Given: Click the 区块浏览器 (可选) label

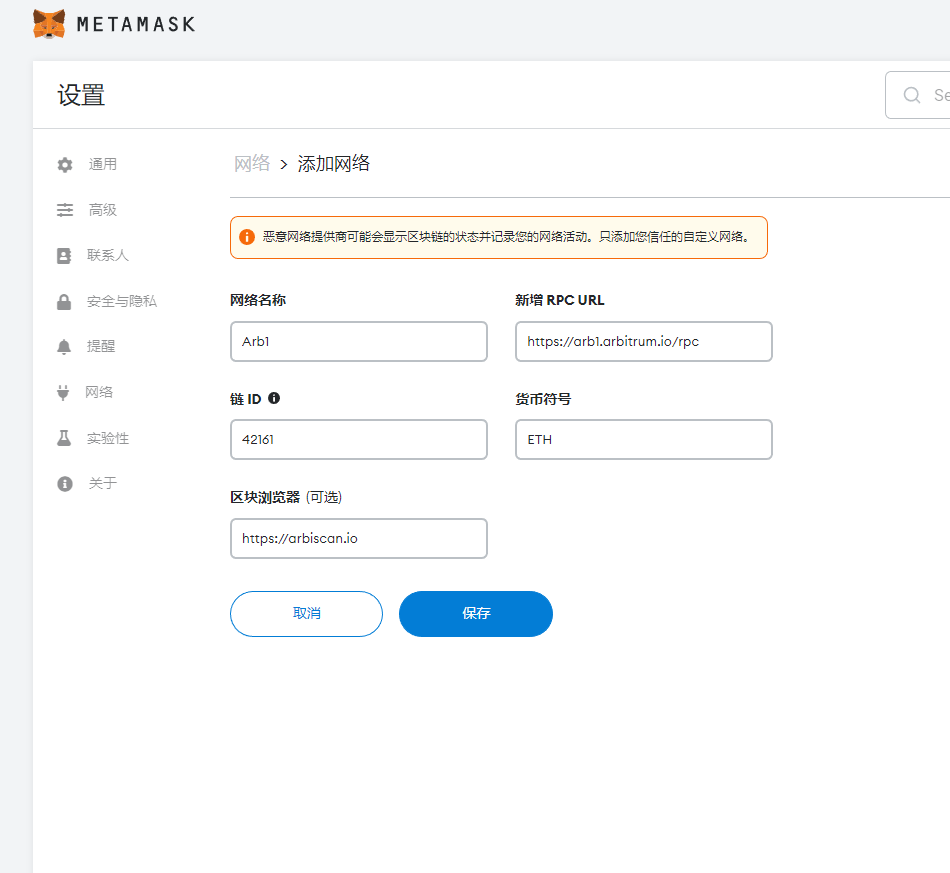Looking at the screenshot, I should tap(286, 497).
